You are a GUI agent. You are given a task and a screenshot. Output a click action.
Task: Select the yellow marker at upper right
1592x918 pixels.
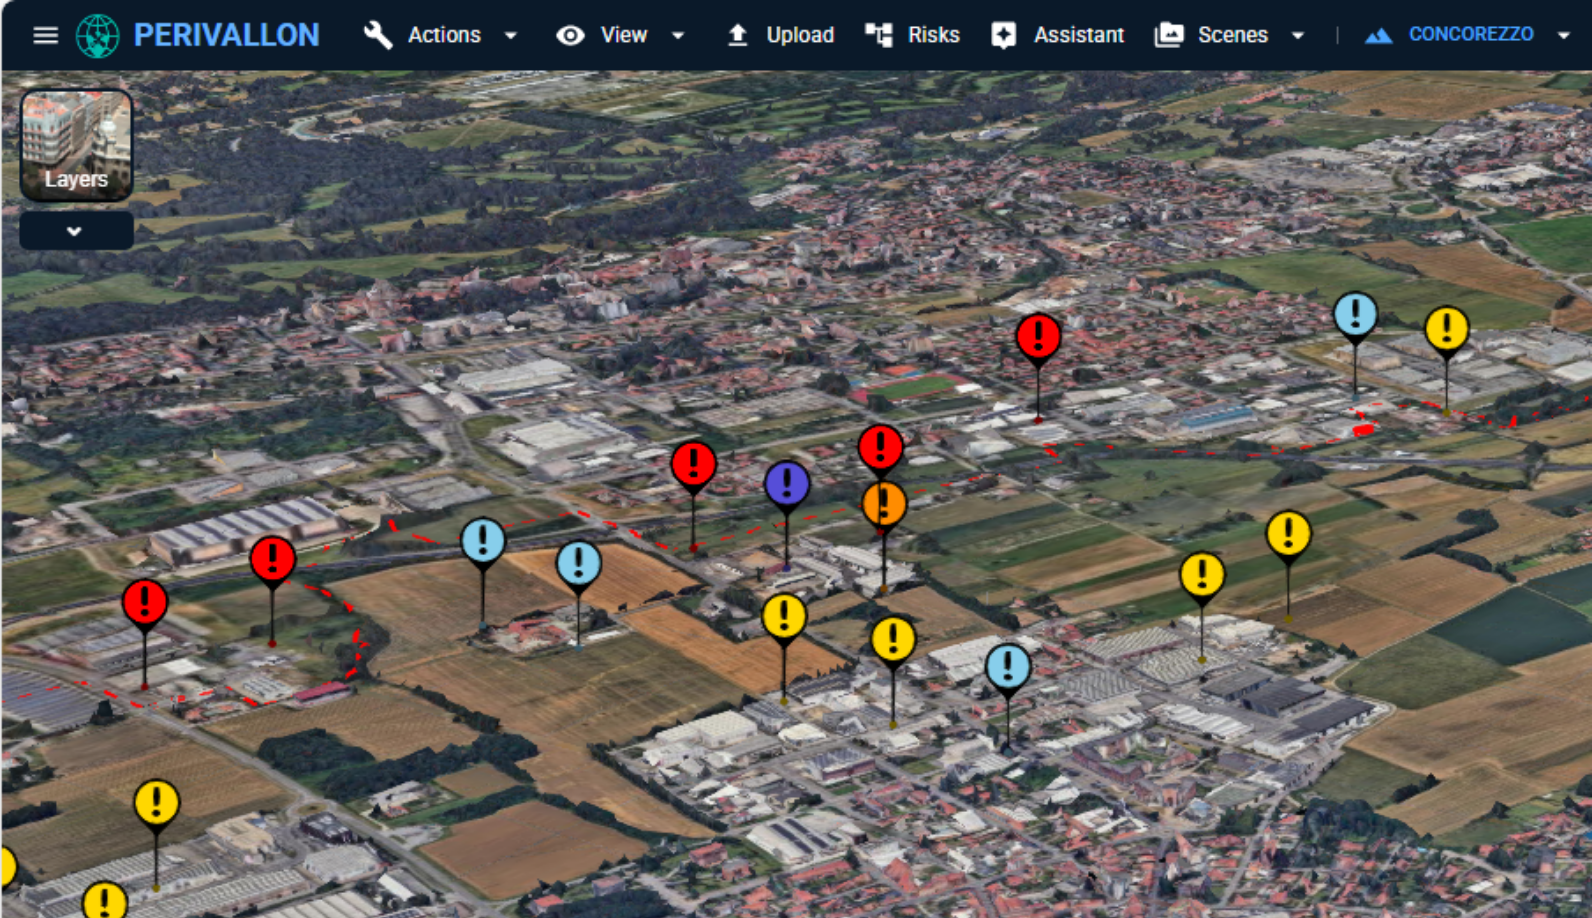click(1446, 328)
